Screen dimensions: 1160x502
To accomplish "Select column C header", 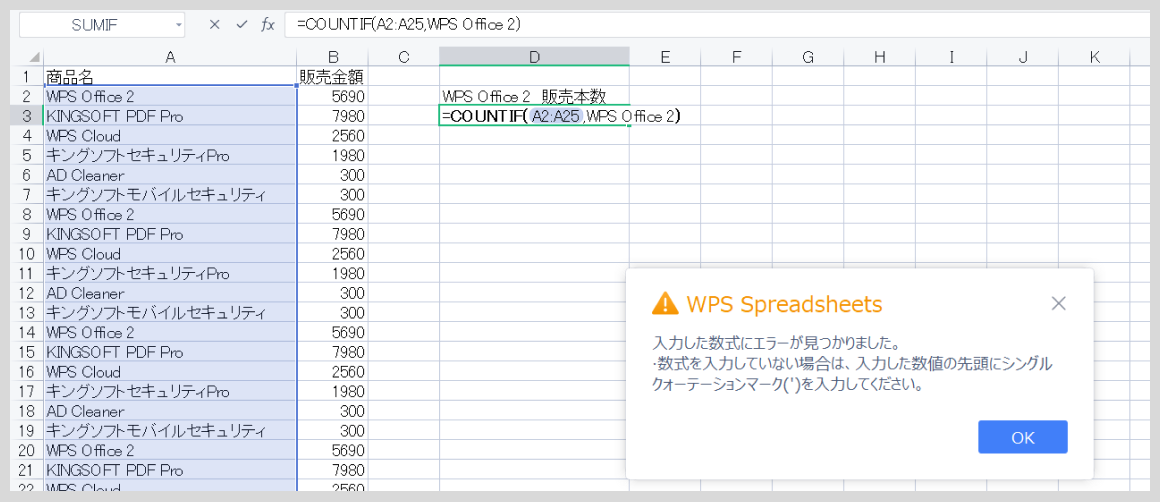I will click(x=403, y=57).
